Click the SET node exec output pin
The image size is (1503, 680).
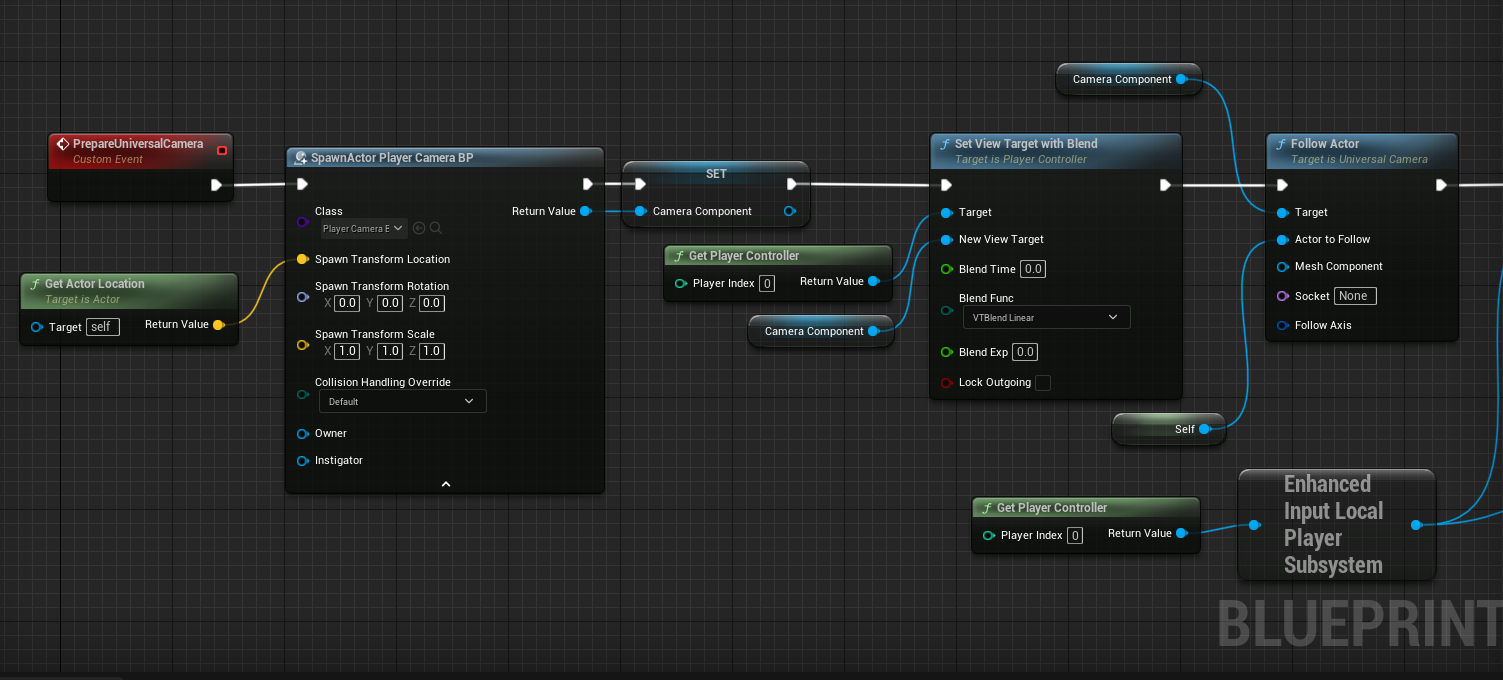[x=792, y=184]
